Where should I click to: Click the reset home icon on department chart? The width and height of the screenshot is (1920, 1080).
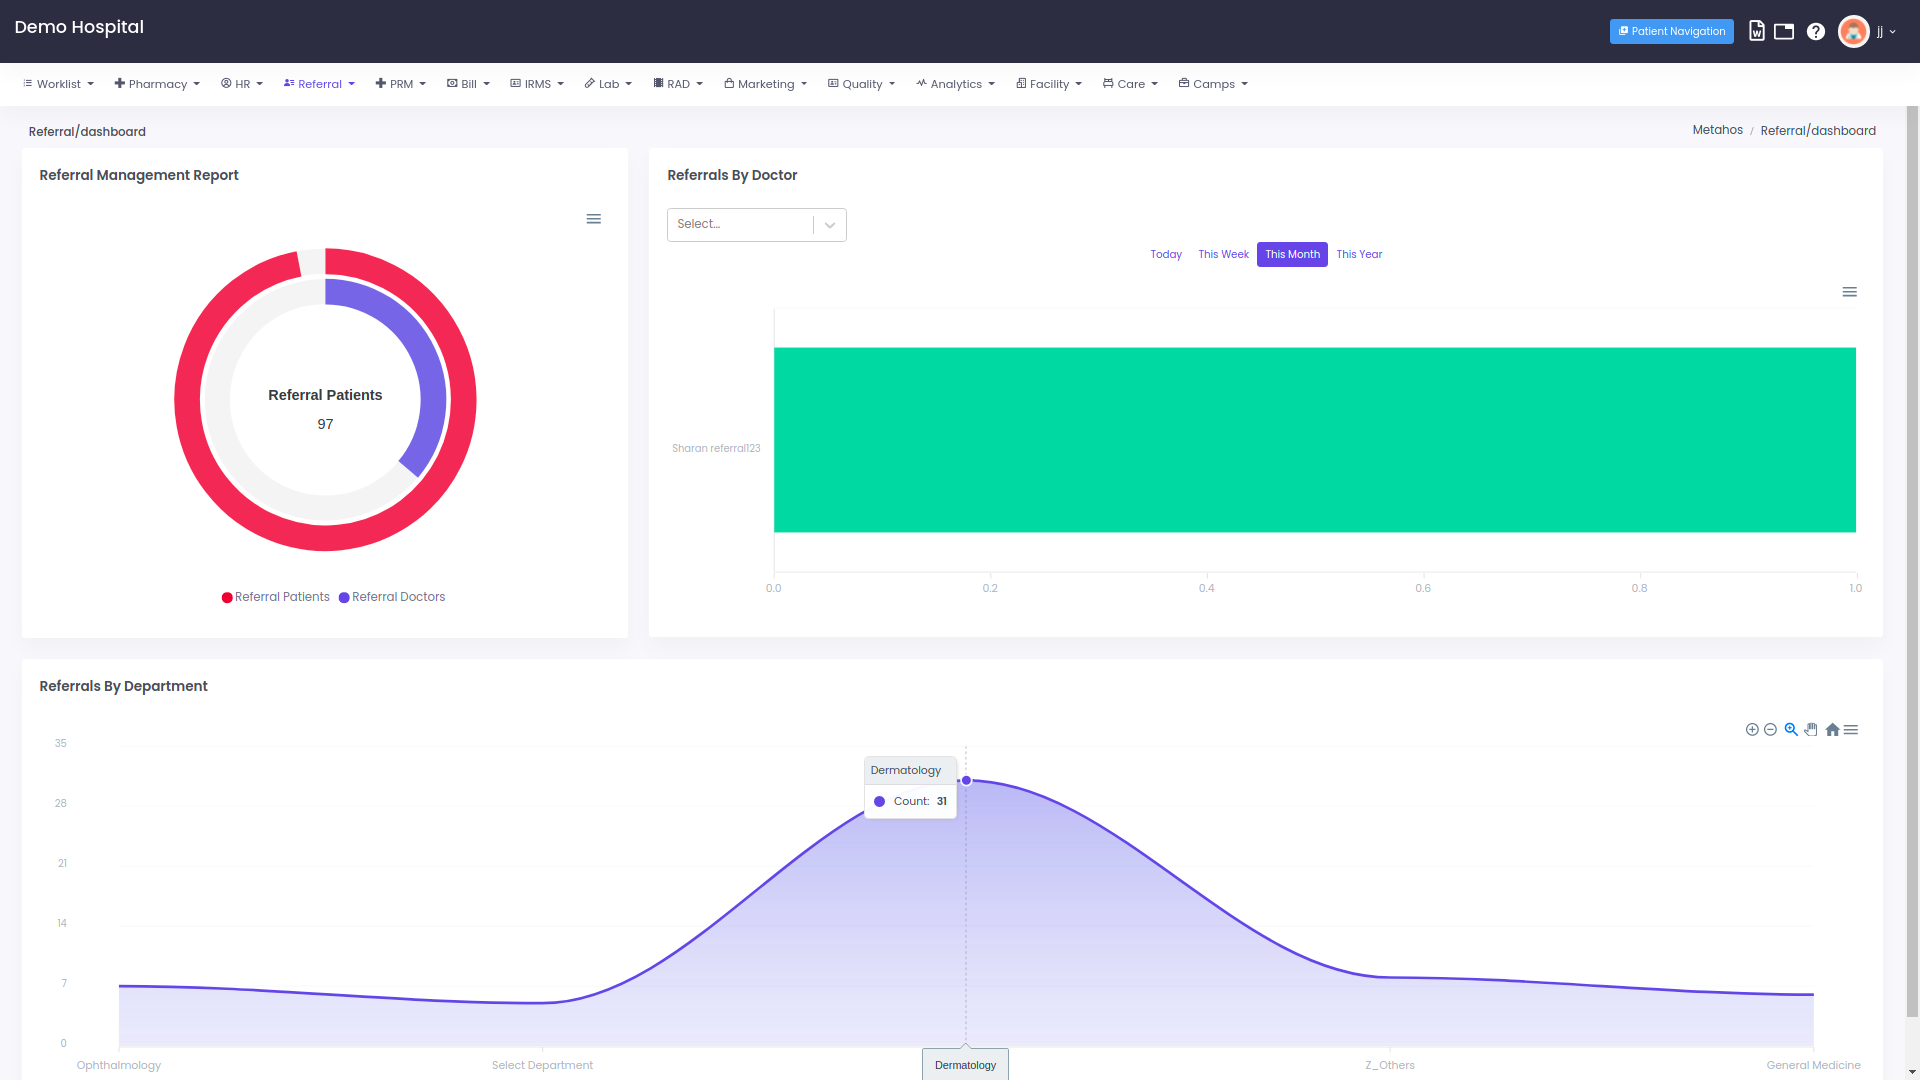click(x=1832, y=729)
